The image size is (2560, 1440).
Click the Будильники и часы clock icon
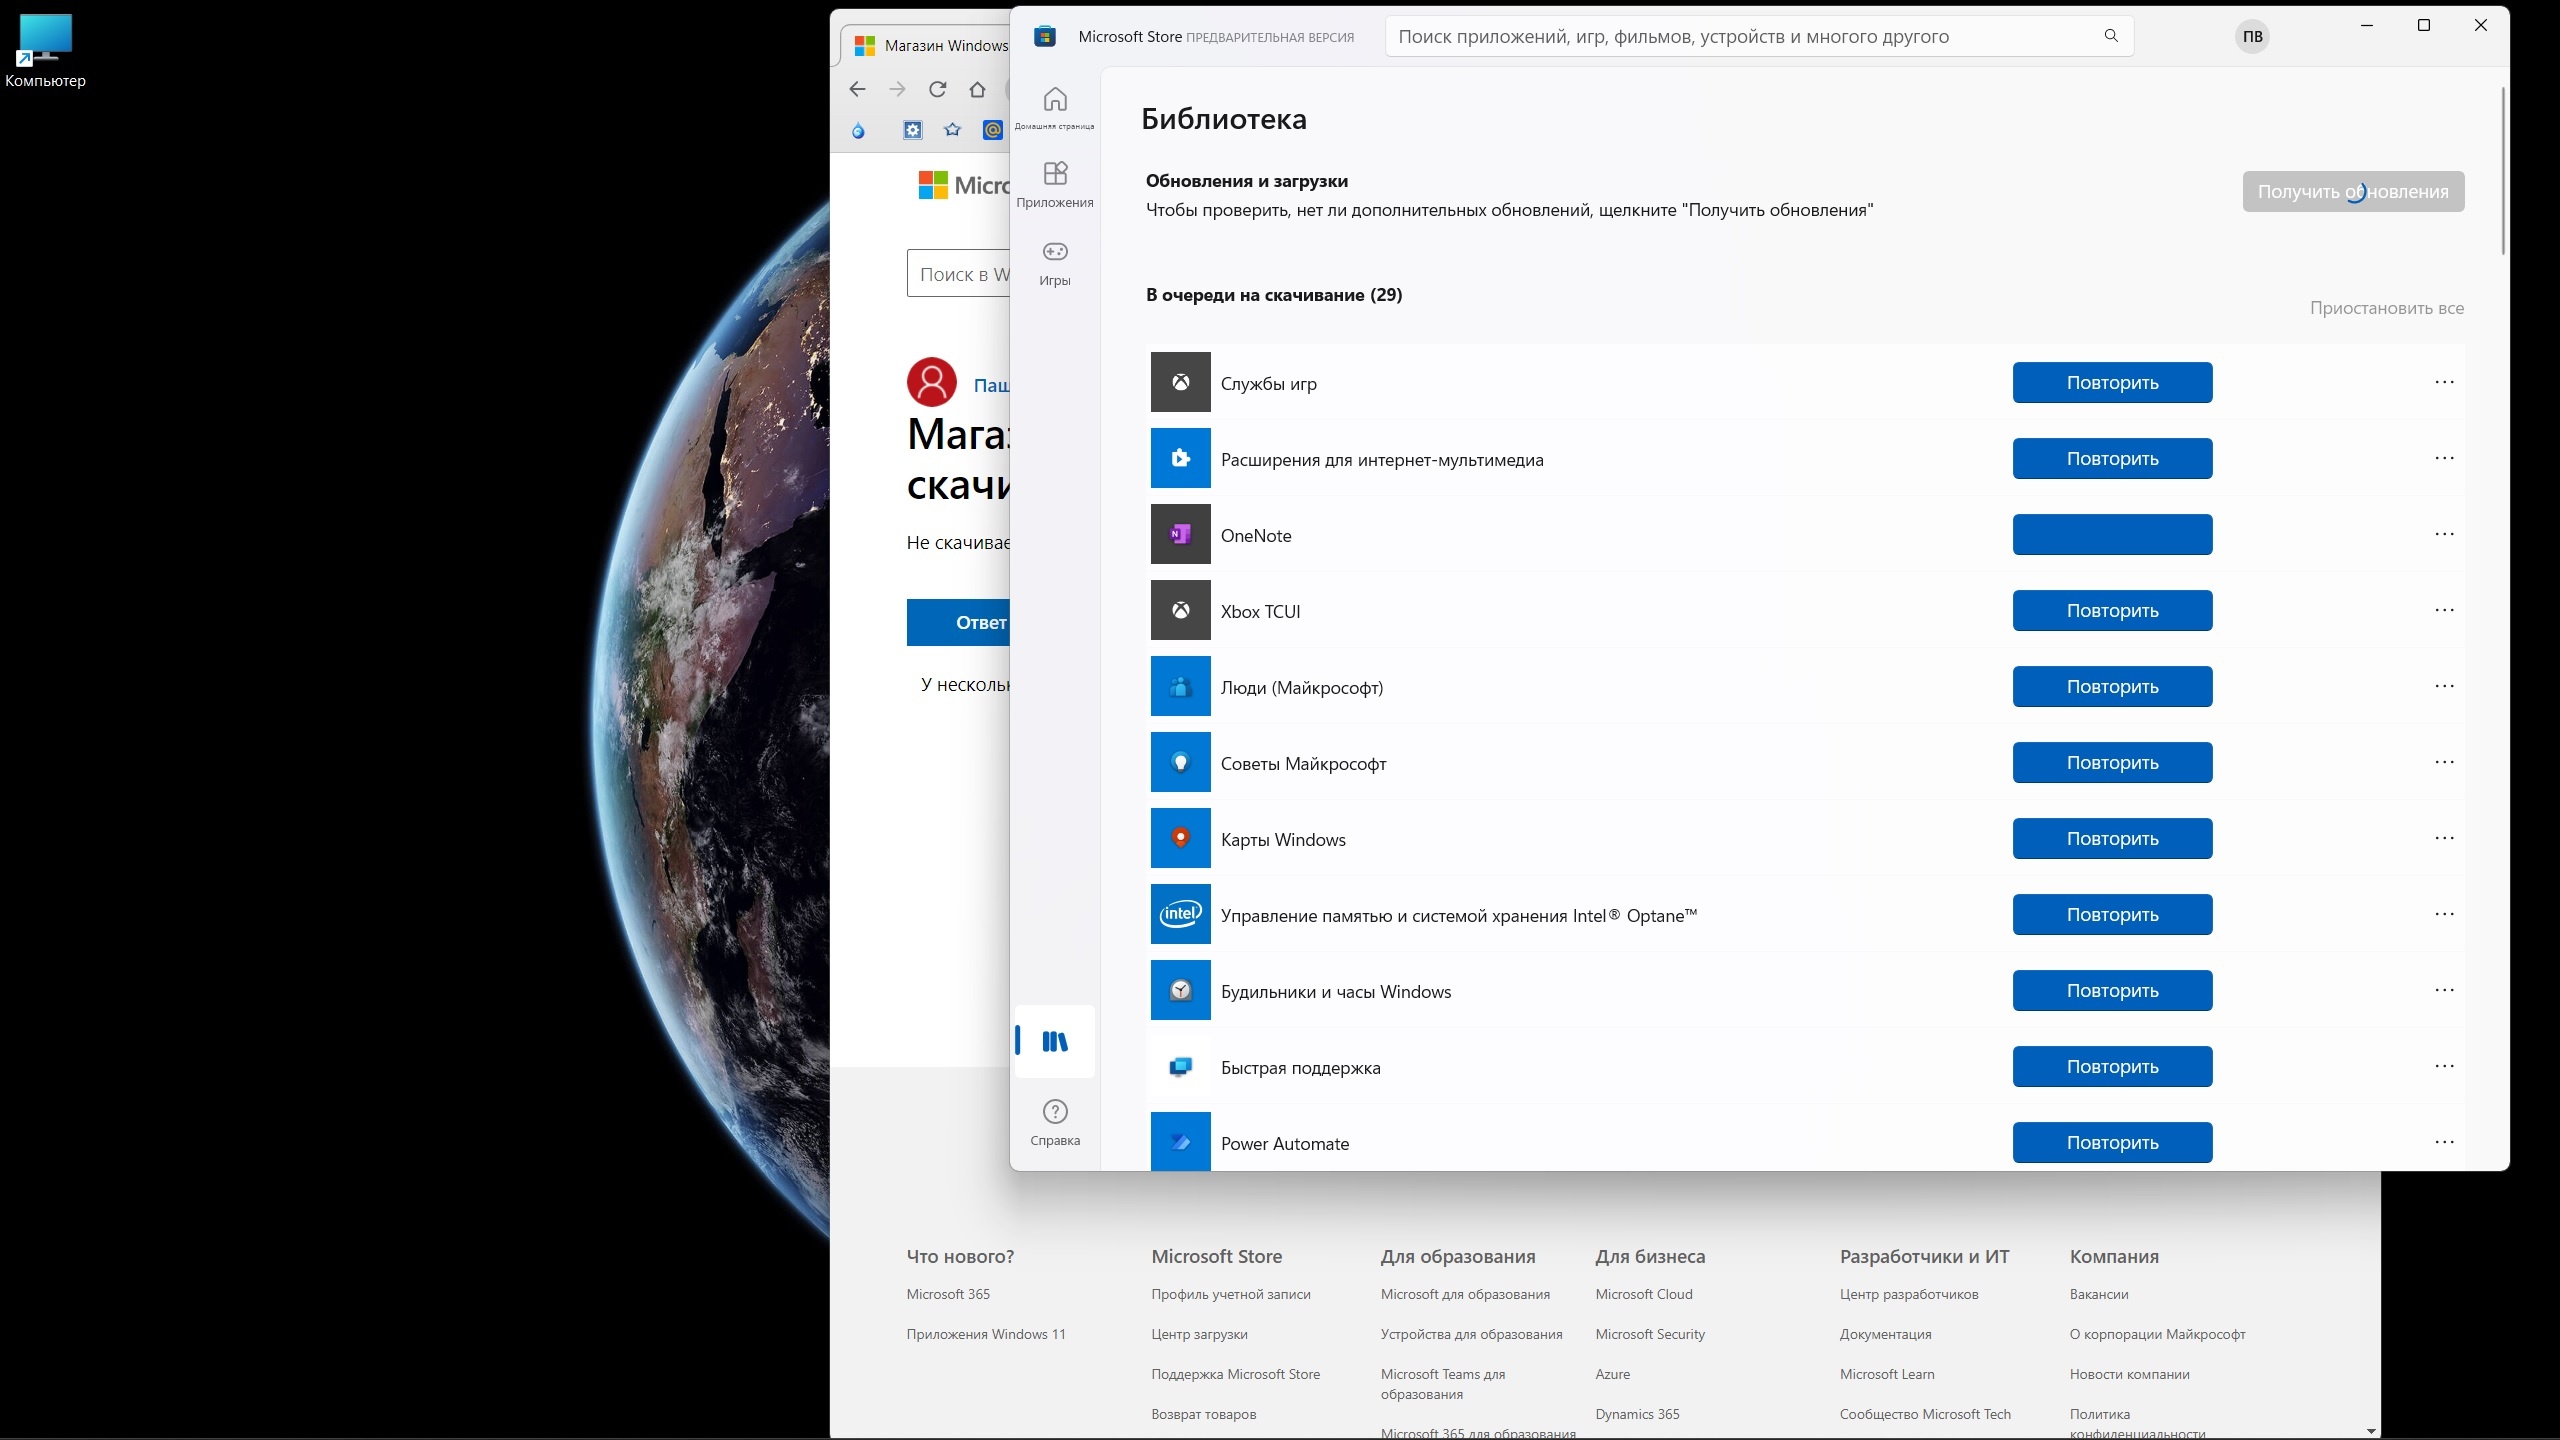(x=1180, y=990)
